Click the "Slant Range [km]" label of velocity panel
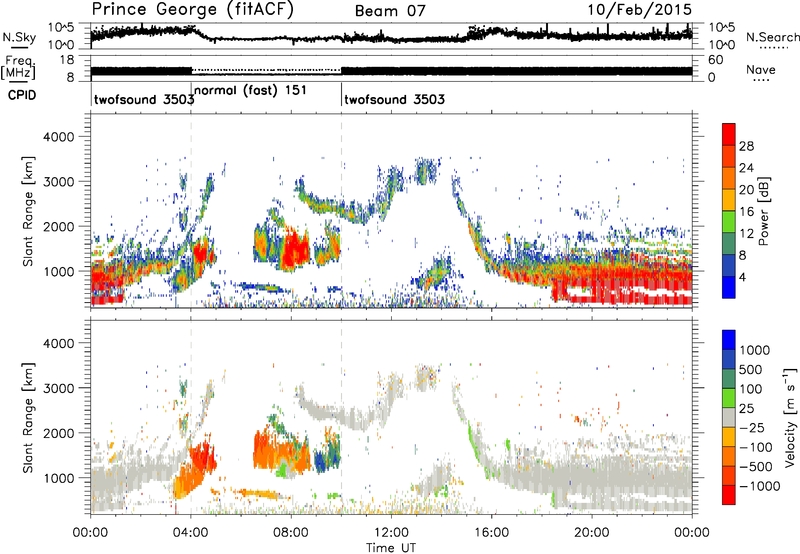 (28, 417)
